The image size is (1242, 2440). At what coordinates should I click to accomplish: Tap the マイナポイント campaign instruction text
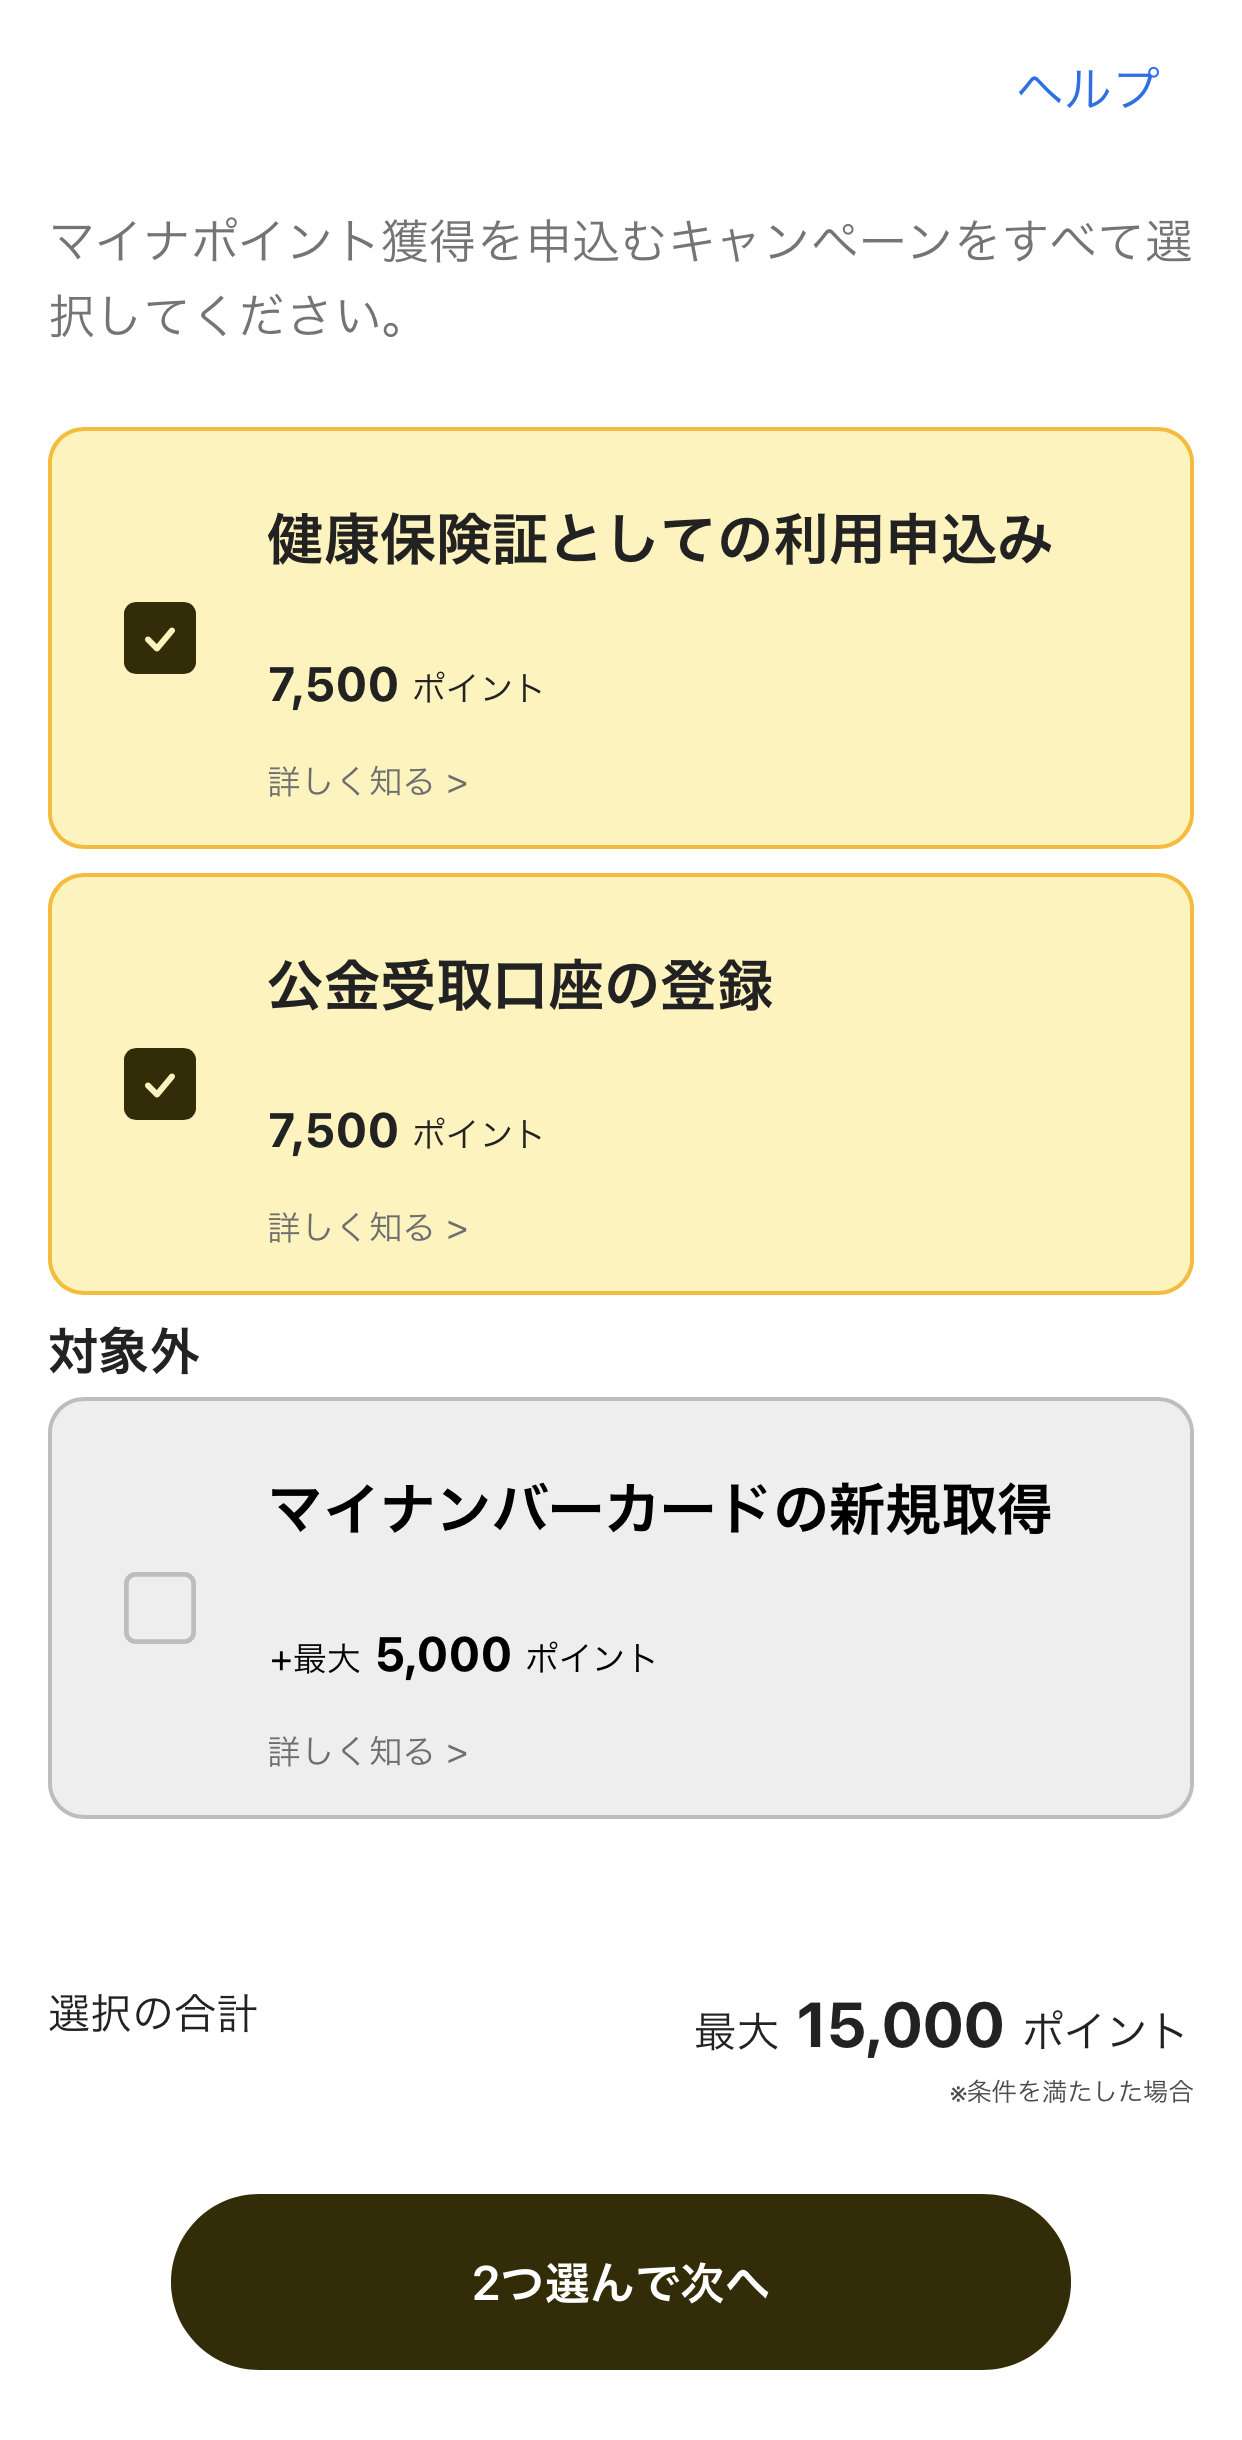tap(620, 279)
